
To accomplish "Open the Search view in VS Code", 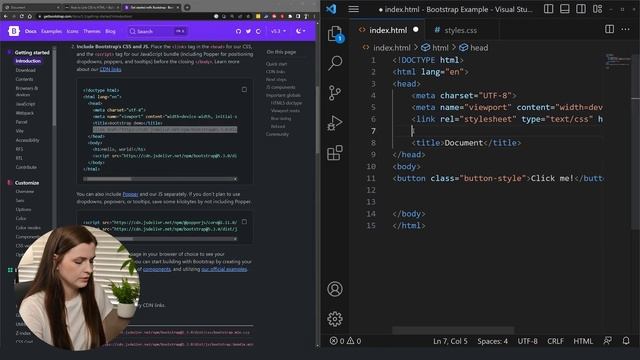I will pos(335,63).
